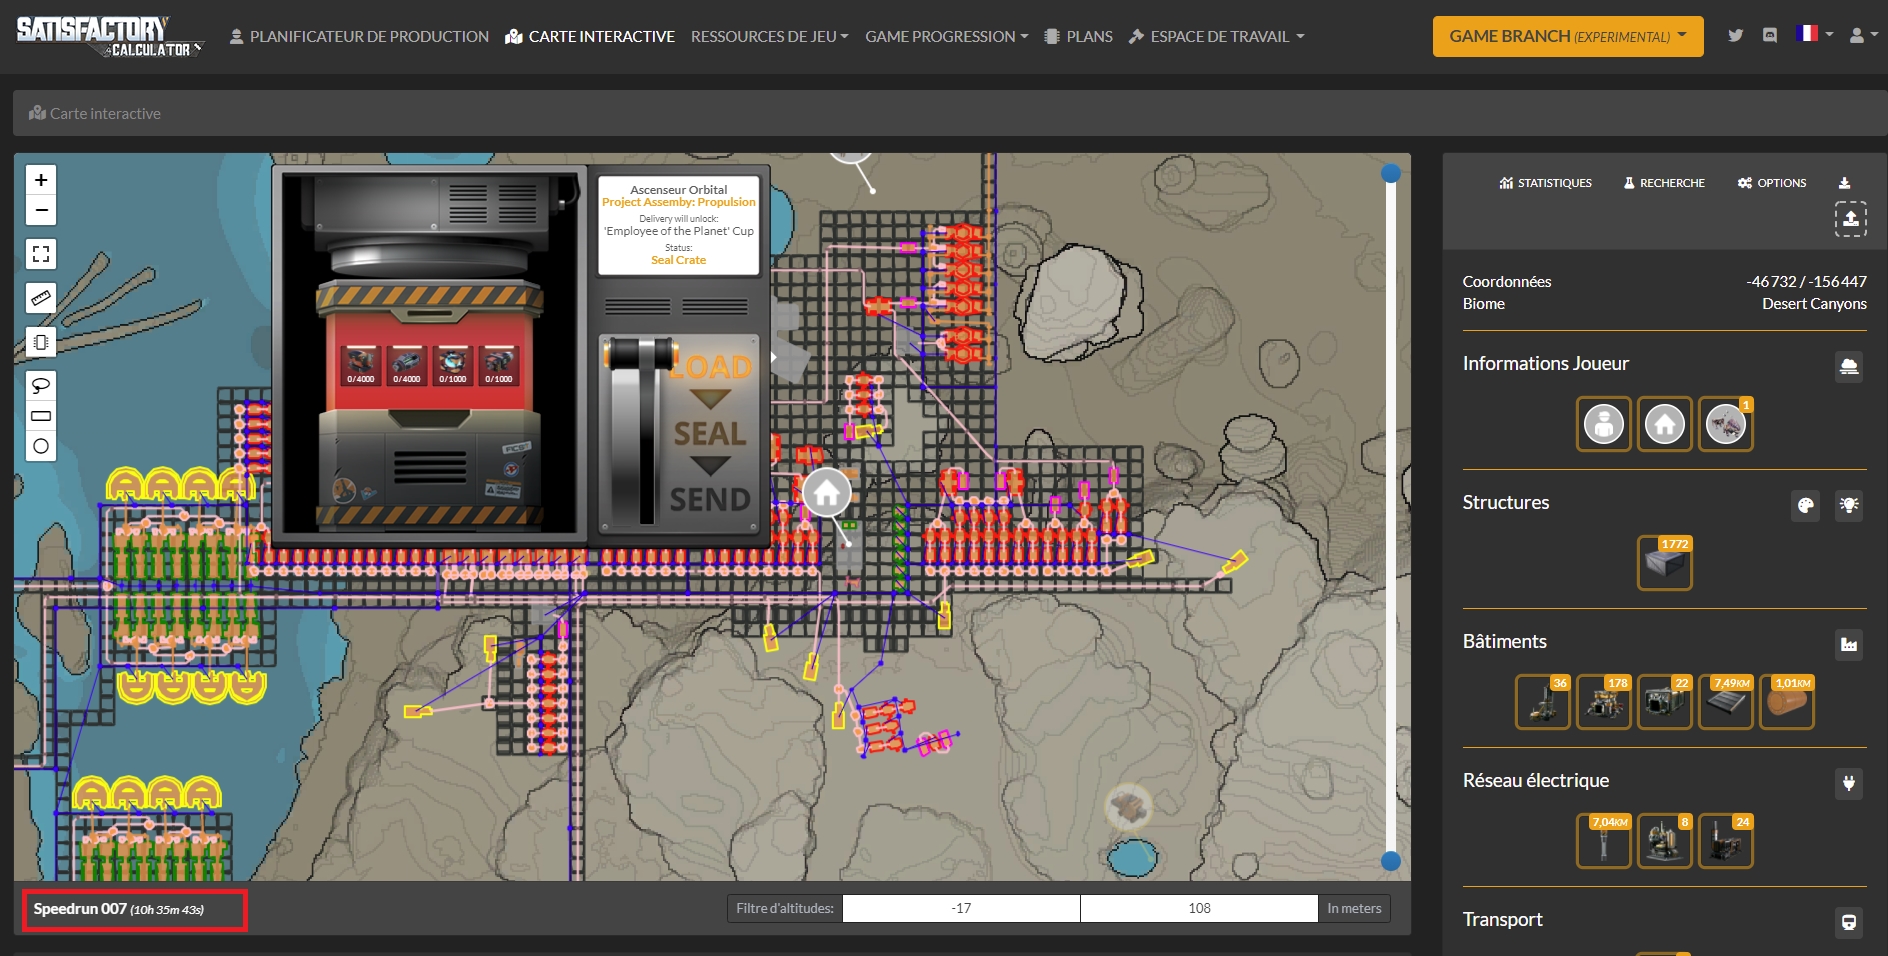Screen dimensions: 1888x956
Task: Toggle foundations layer with 1772 count
Action: pyautogui.click(x=1664, y=563)
